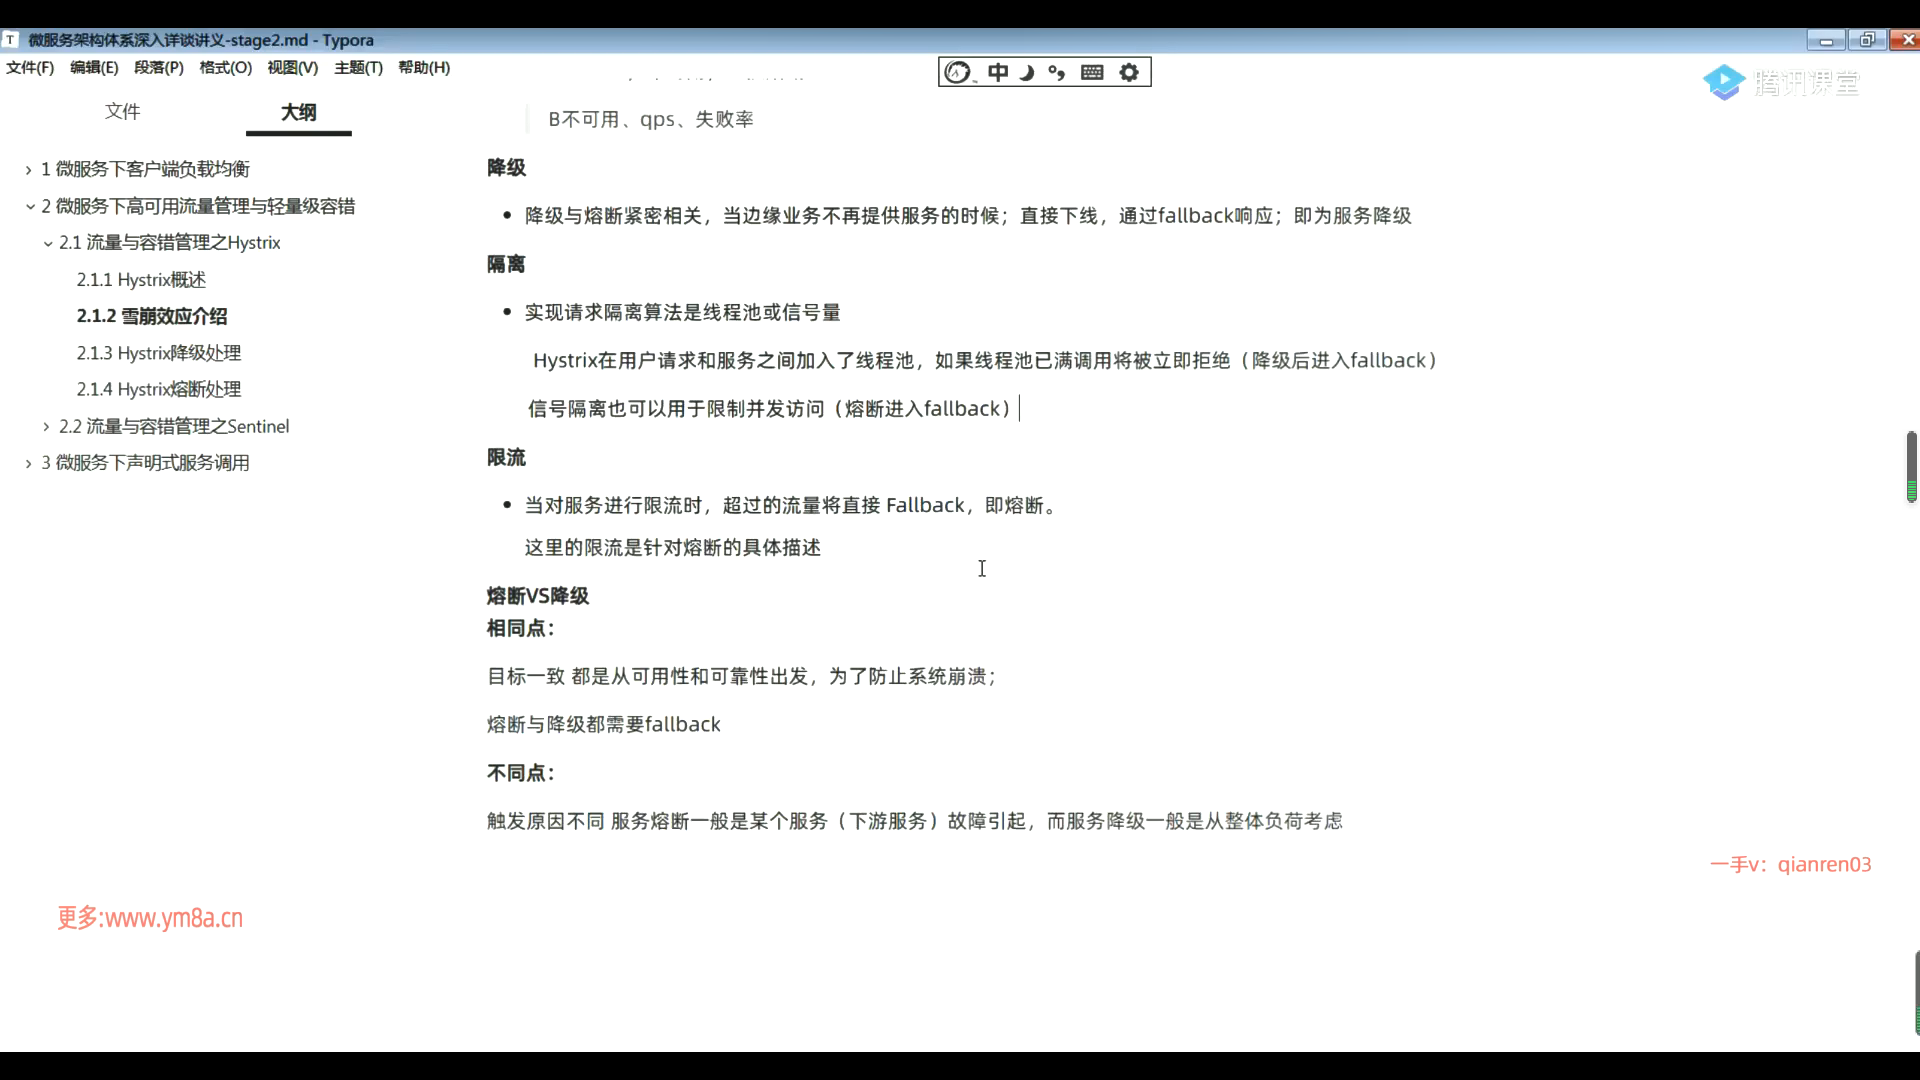Restore down the Typora window
Image resolution: width=1920 pixels, height=1080 pixels.
[x=1866, y=40]
